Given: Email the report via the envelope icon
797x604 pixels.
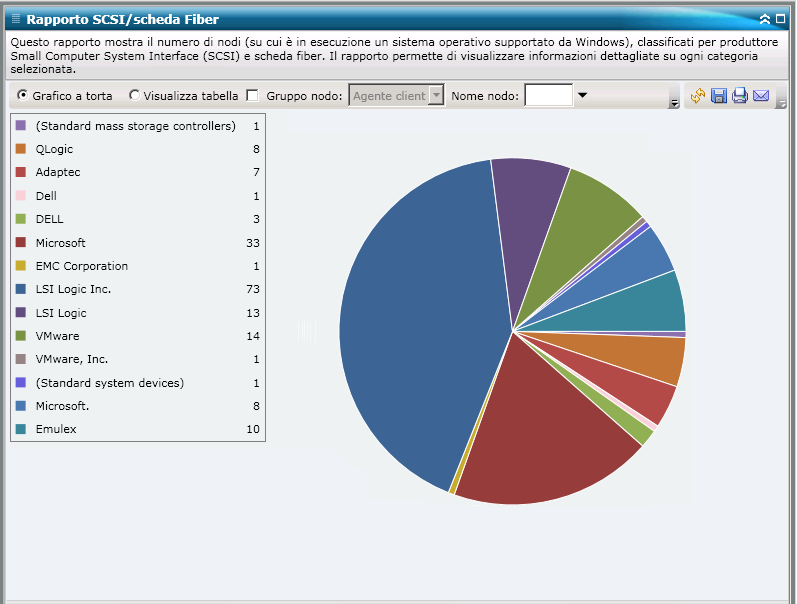Looking at the screenshot, I should (761, 96).
